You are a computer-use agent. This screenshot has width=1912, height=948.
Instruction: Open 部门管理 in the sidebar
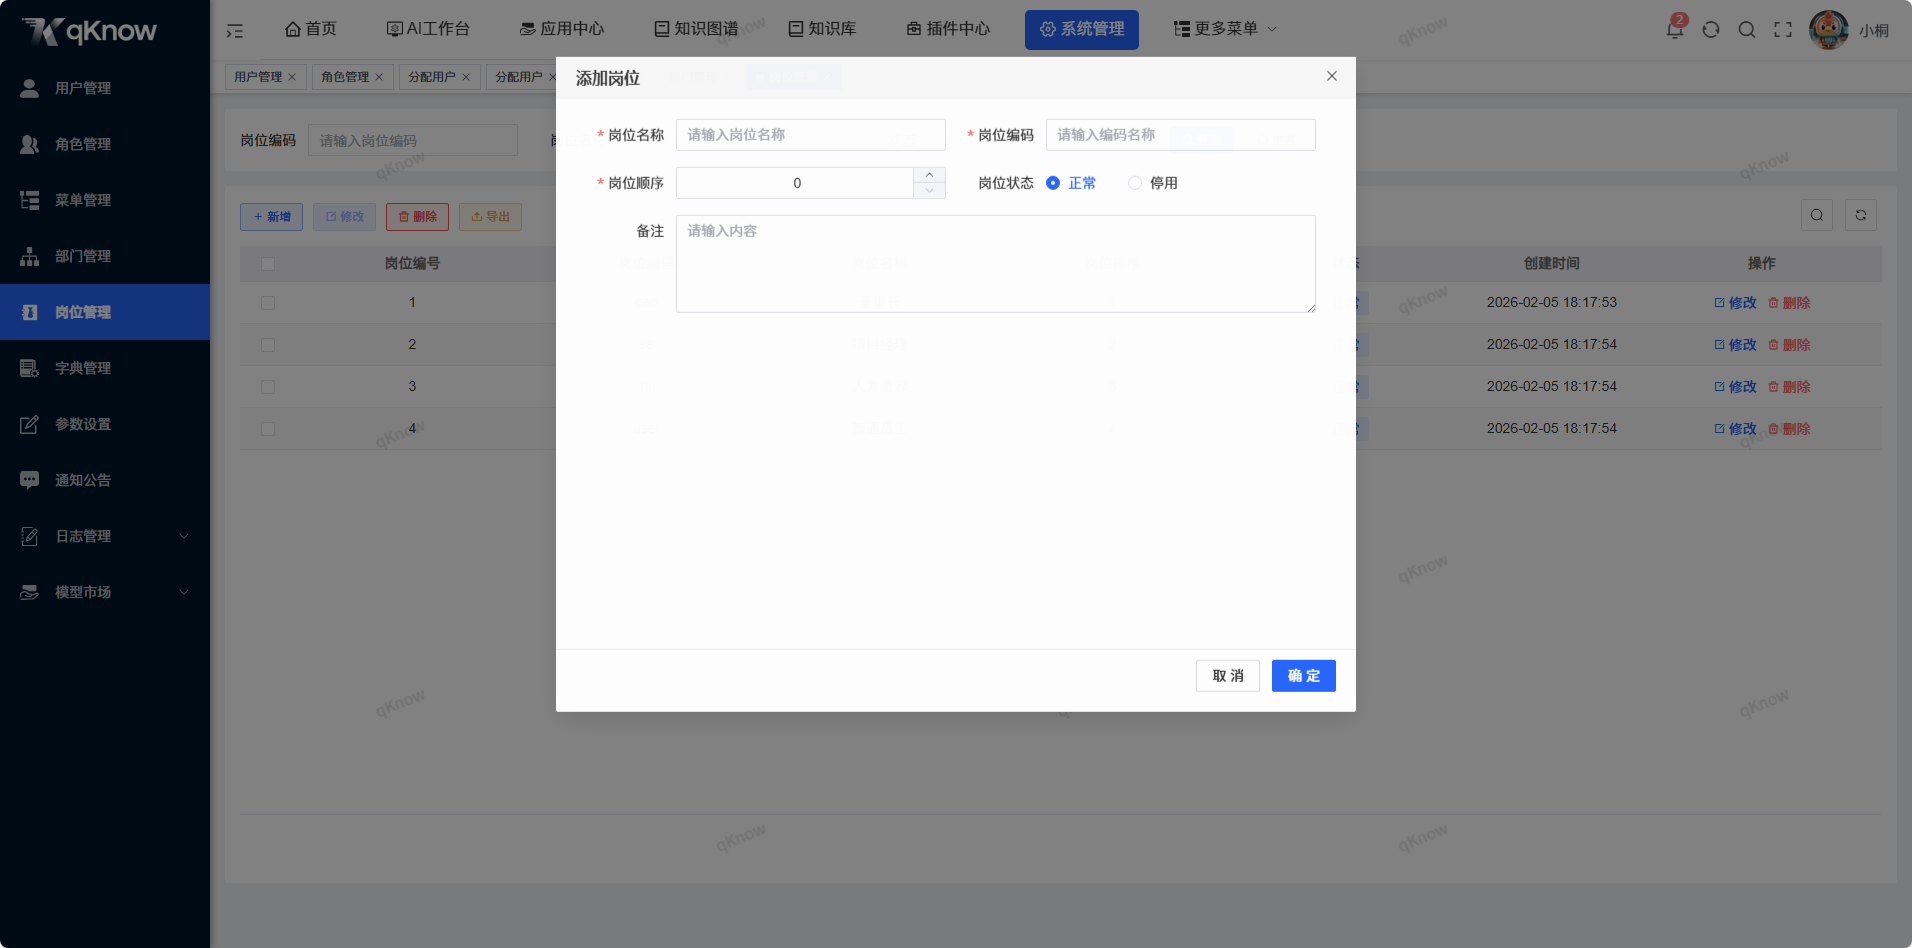pos(105,256)
